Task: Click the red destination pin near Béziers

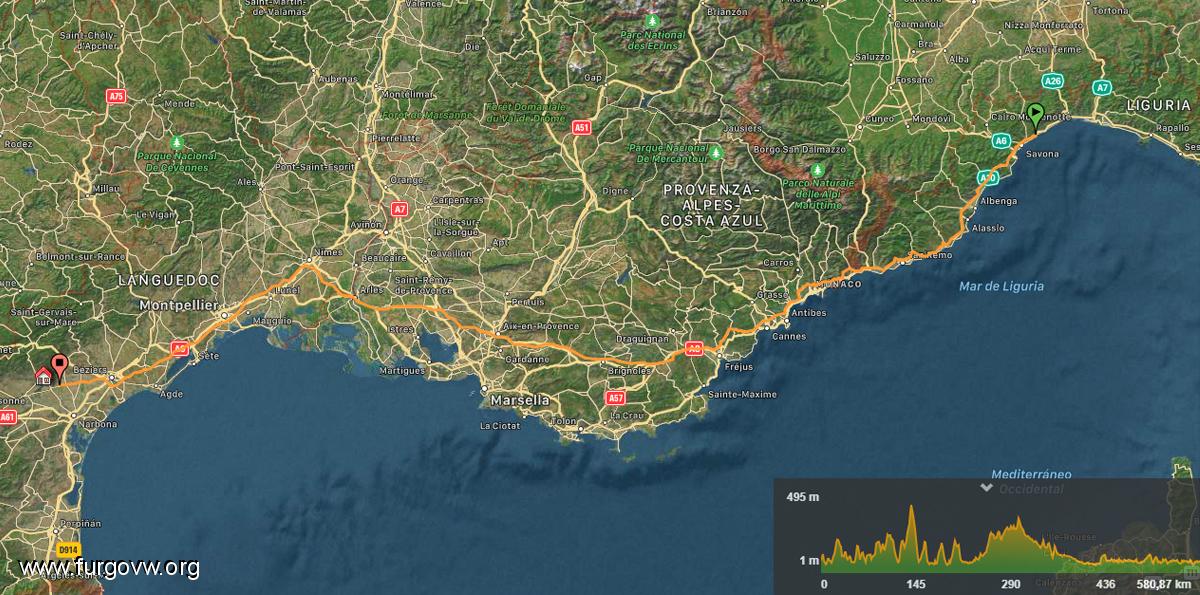Action: (x=59, y=369)
